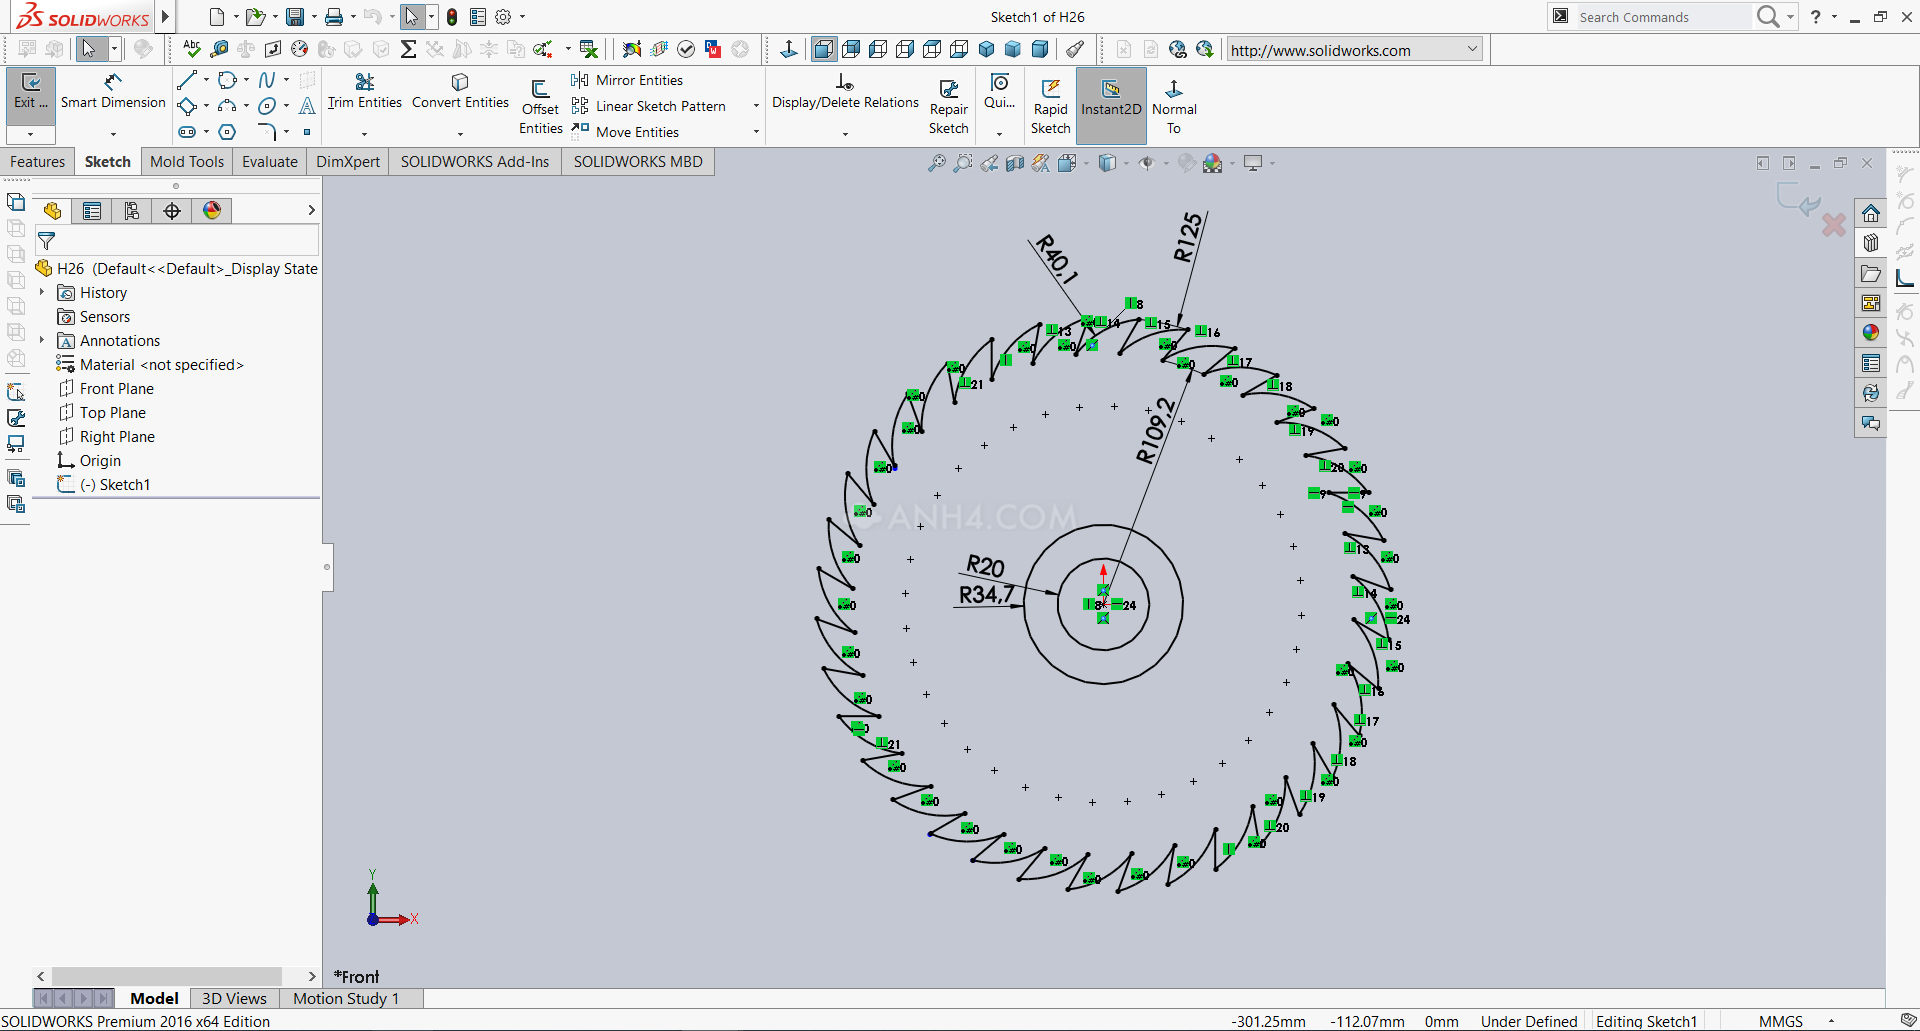Open the DisplayManager tab icon
1920x1031 pixels.
point(212,211)
